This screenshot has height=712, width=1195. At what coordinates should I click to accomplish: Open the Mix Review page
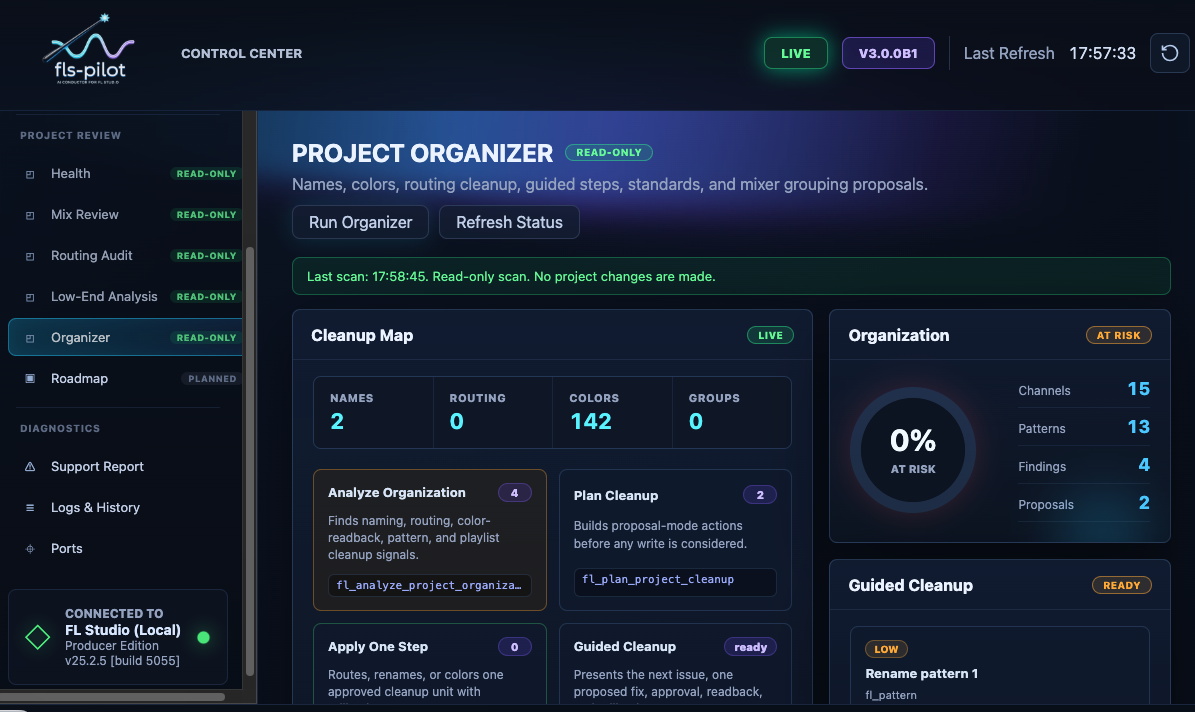(125, 215)
